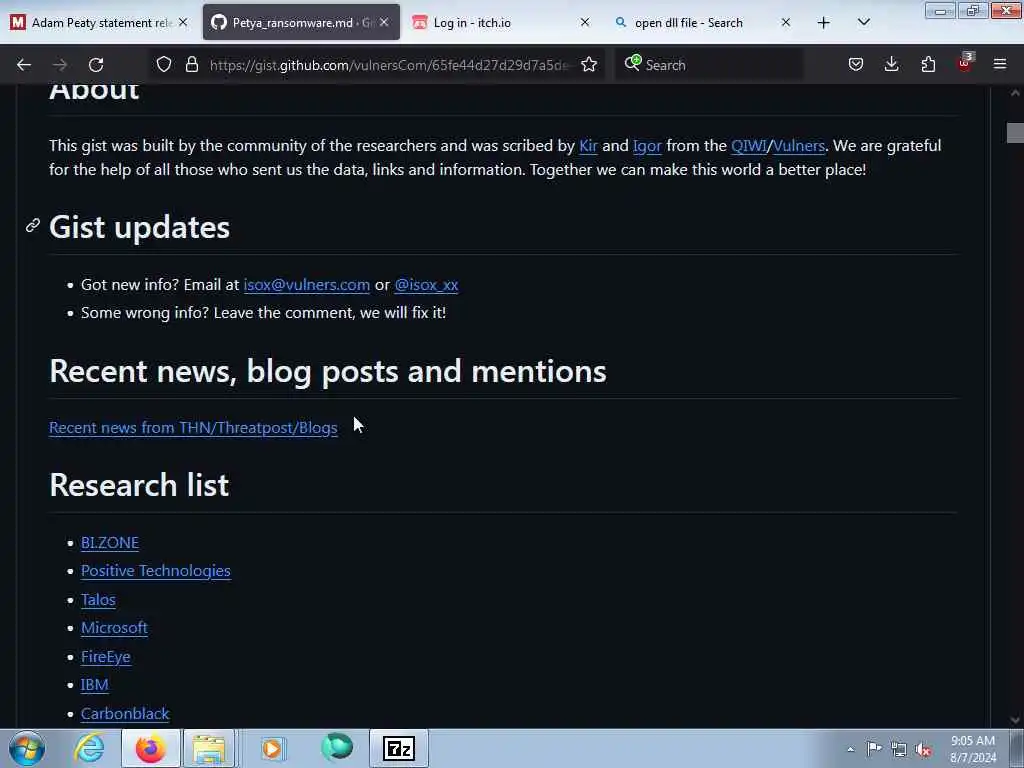Open 7-Zip from the taskbar
Screen dimensions: 1024x768
(x=399, y=748)
